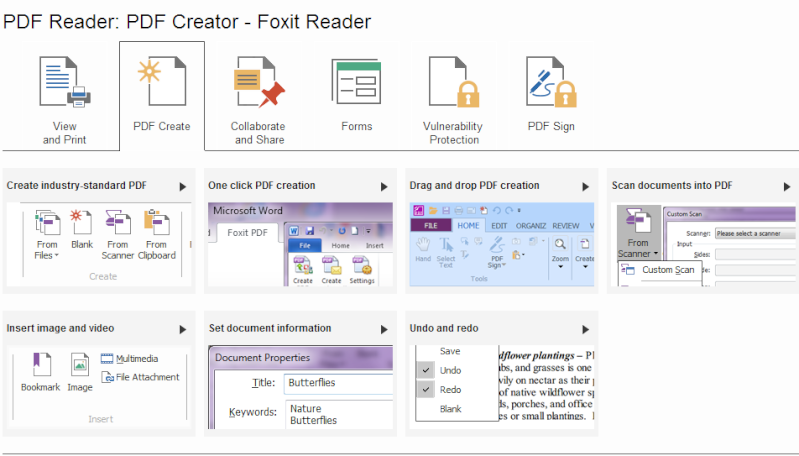Click the File tab in Word thumbnail

pyautogui.click(x=305, y=246)
